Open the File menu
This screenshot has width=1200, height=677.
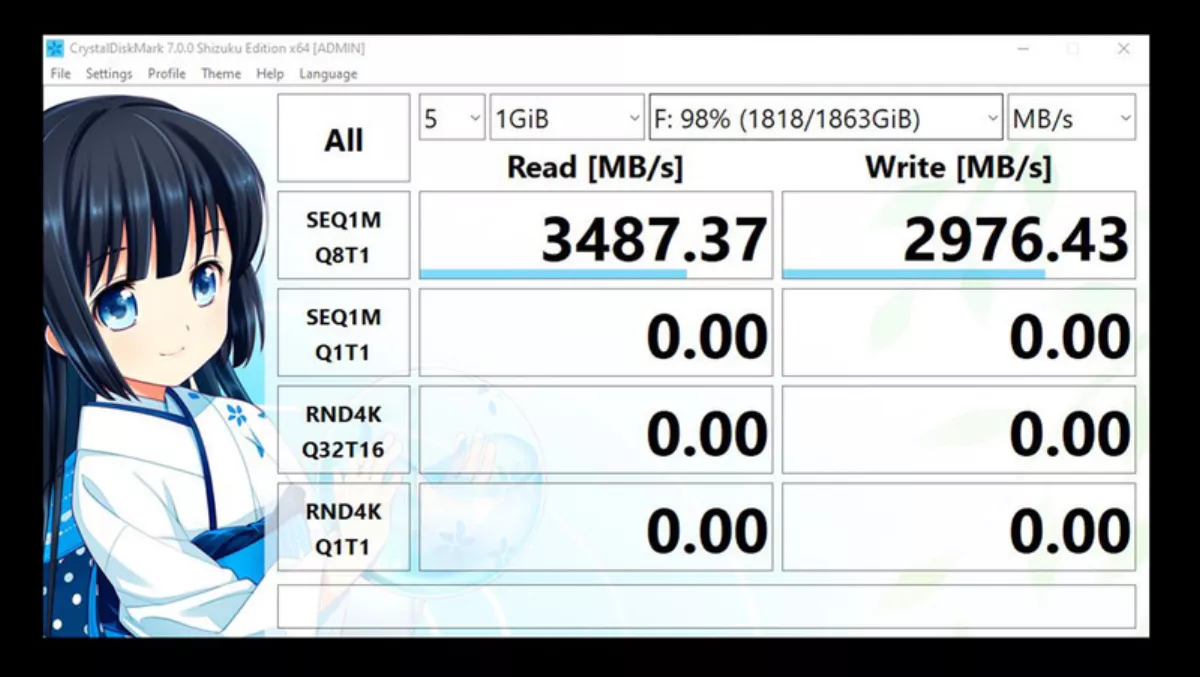click(x=60, y=74)
